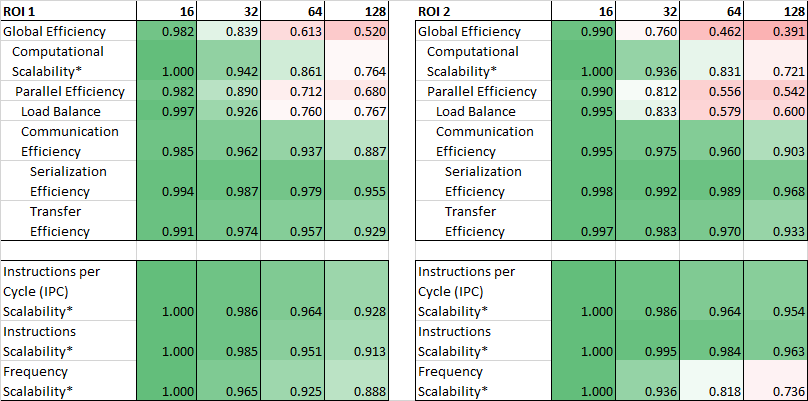Viewport: 808px width, 401px height.
Task: Select ROI 1 Parallel Efficiency row label
Action: click(69, 91)
